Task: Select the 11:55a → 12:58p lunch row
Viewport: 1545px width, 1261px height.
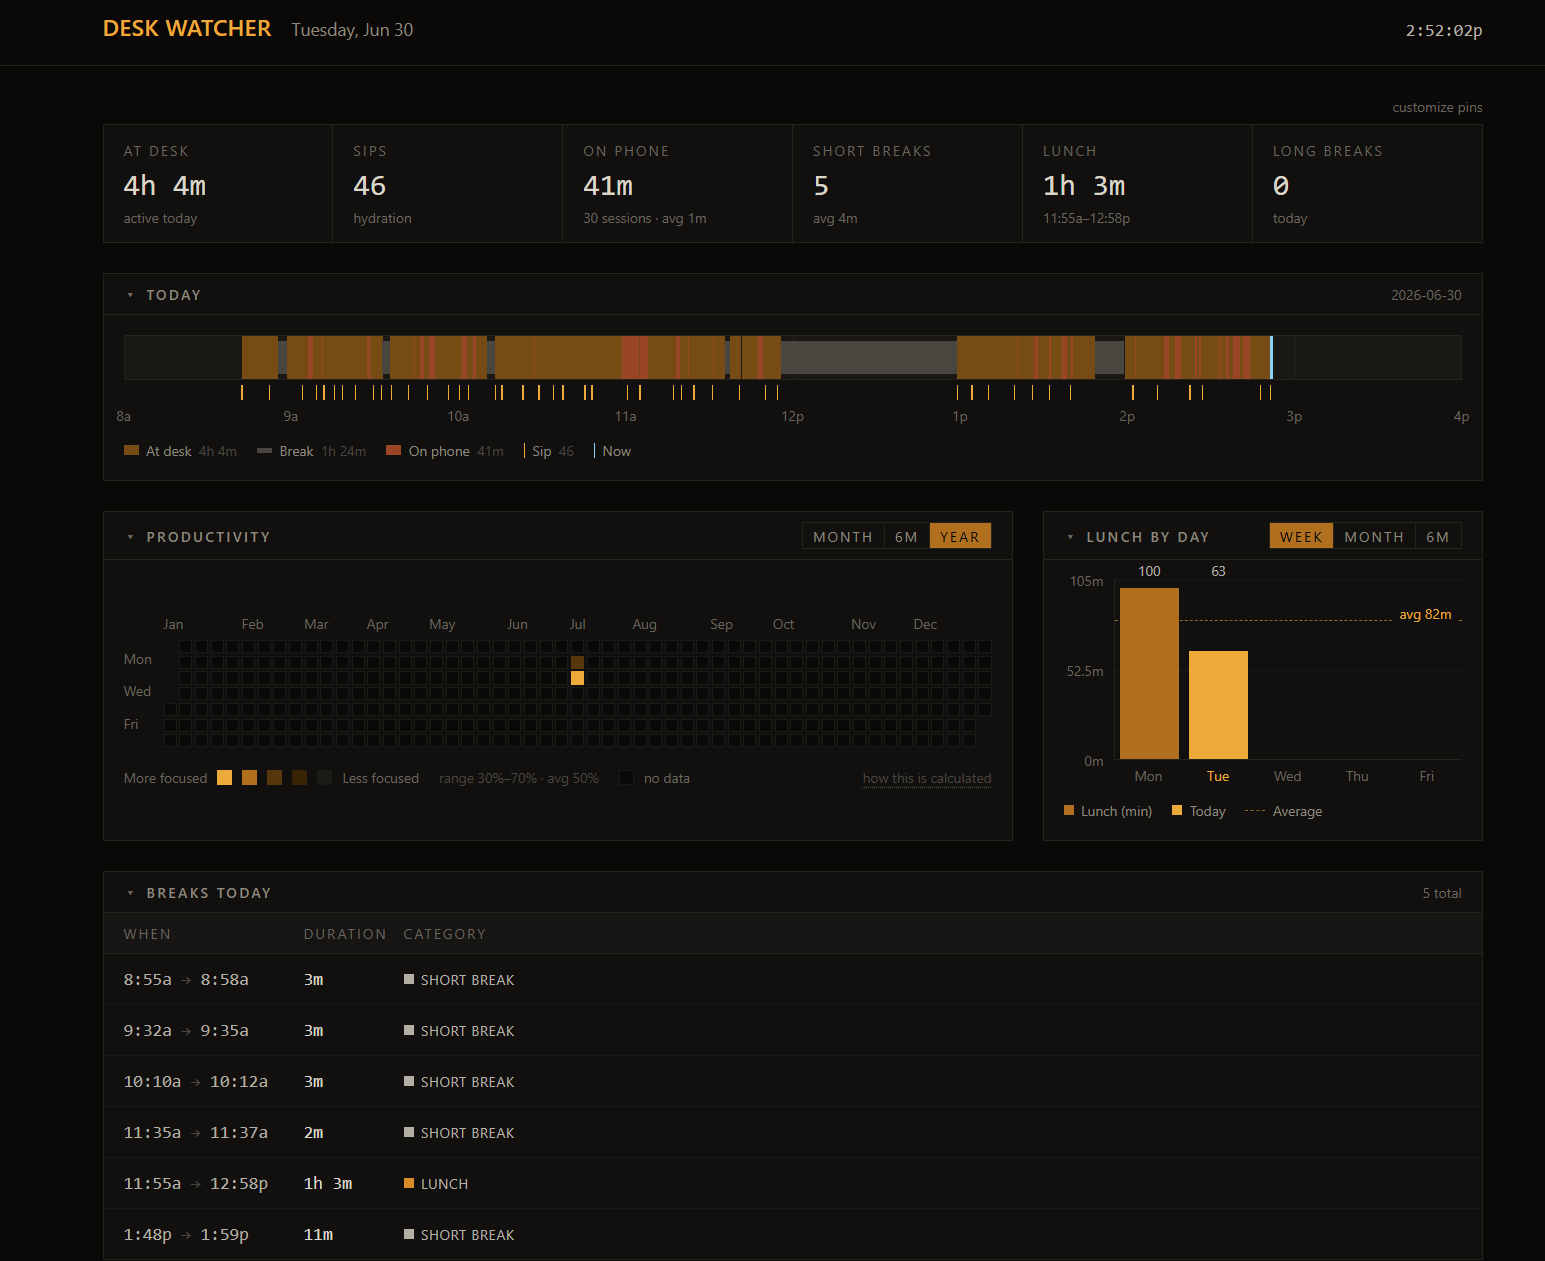Action: point(793,1183)
